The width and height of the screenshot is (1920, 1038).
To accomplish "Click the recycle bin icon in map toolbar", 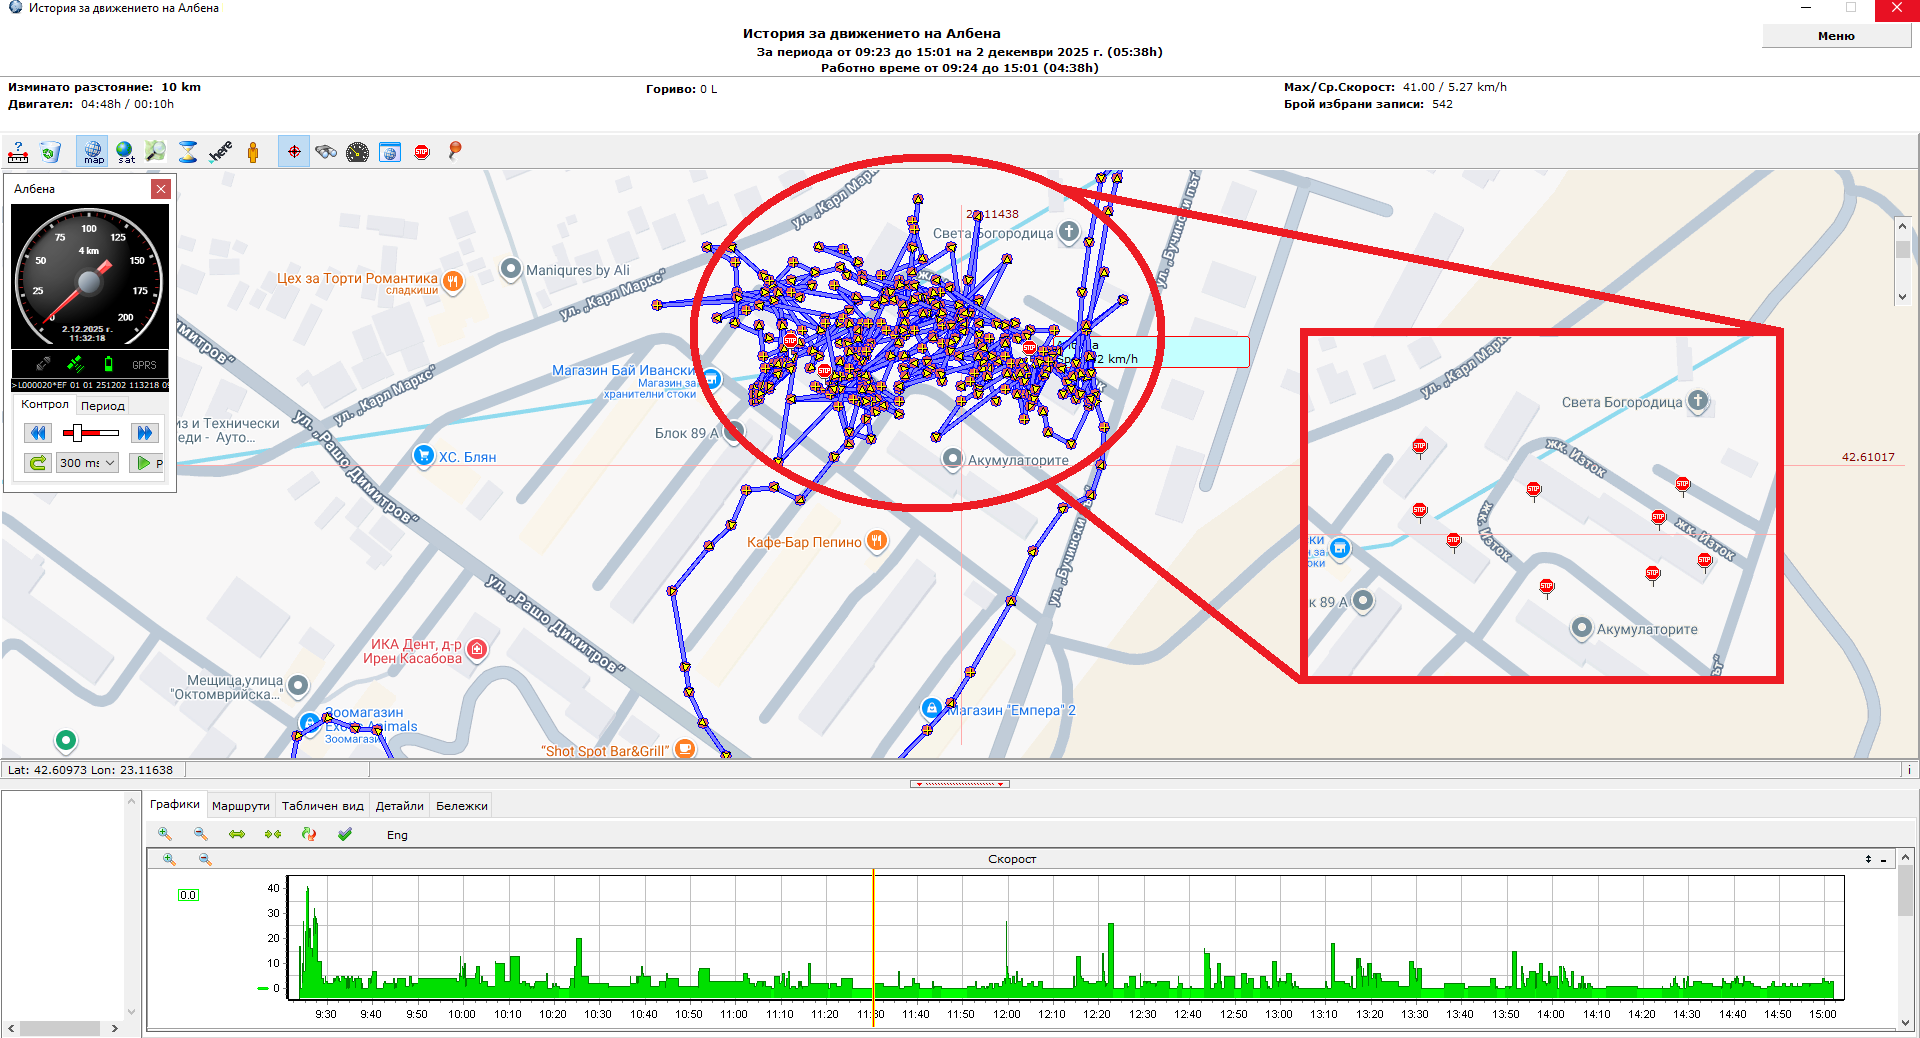I will (x=50, y=152).
